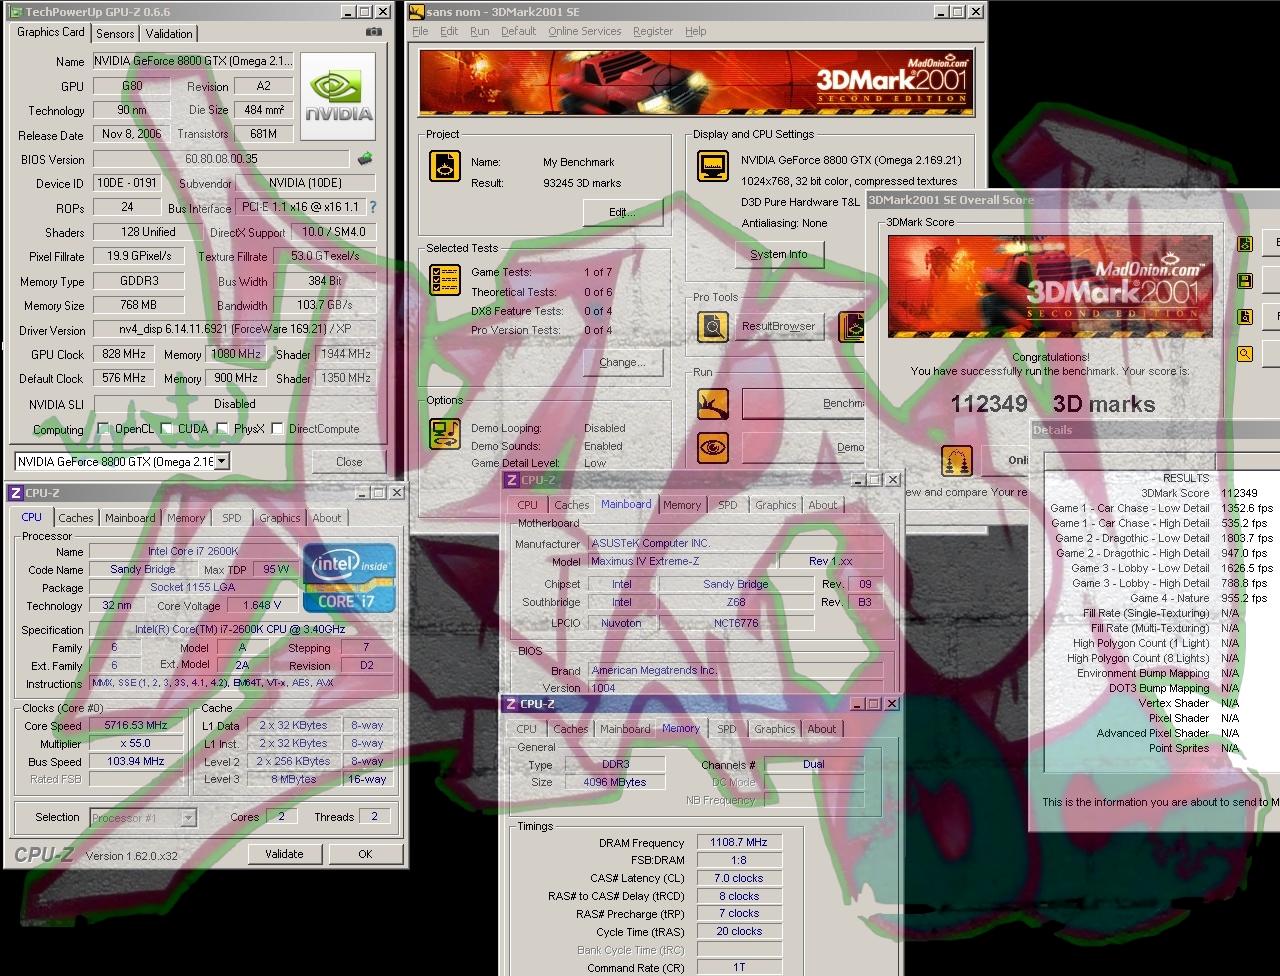This screenshot has width=1280, height=976.
Task: Click the CPU-Z title bar icon in the CPU window
Action: (x=14, y=492)
